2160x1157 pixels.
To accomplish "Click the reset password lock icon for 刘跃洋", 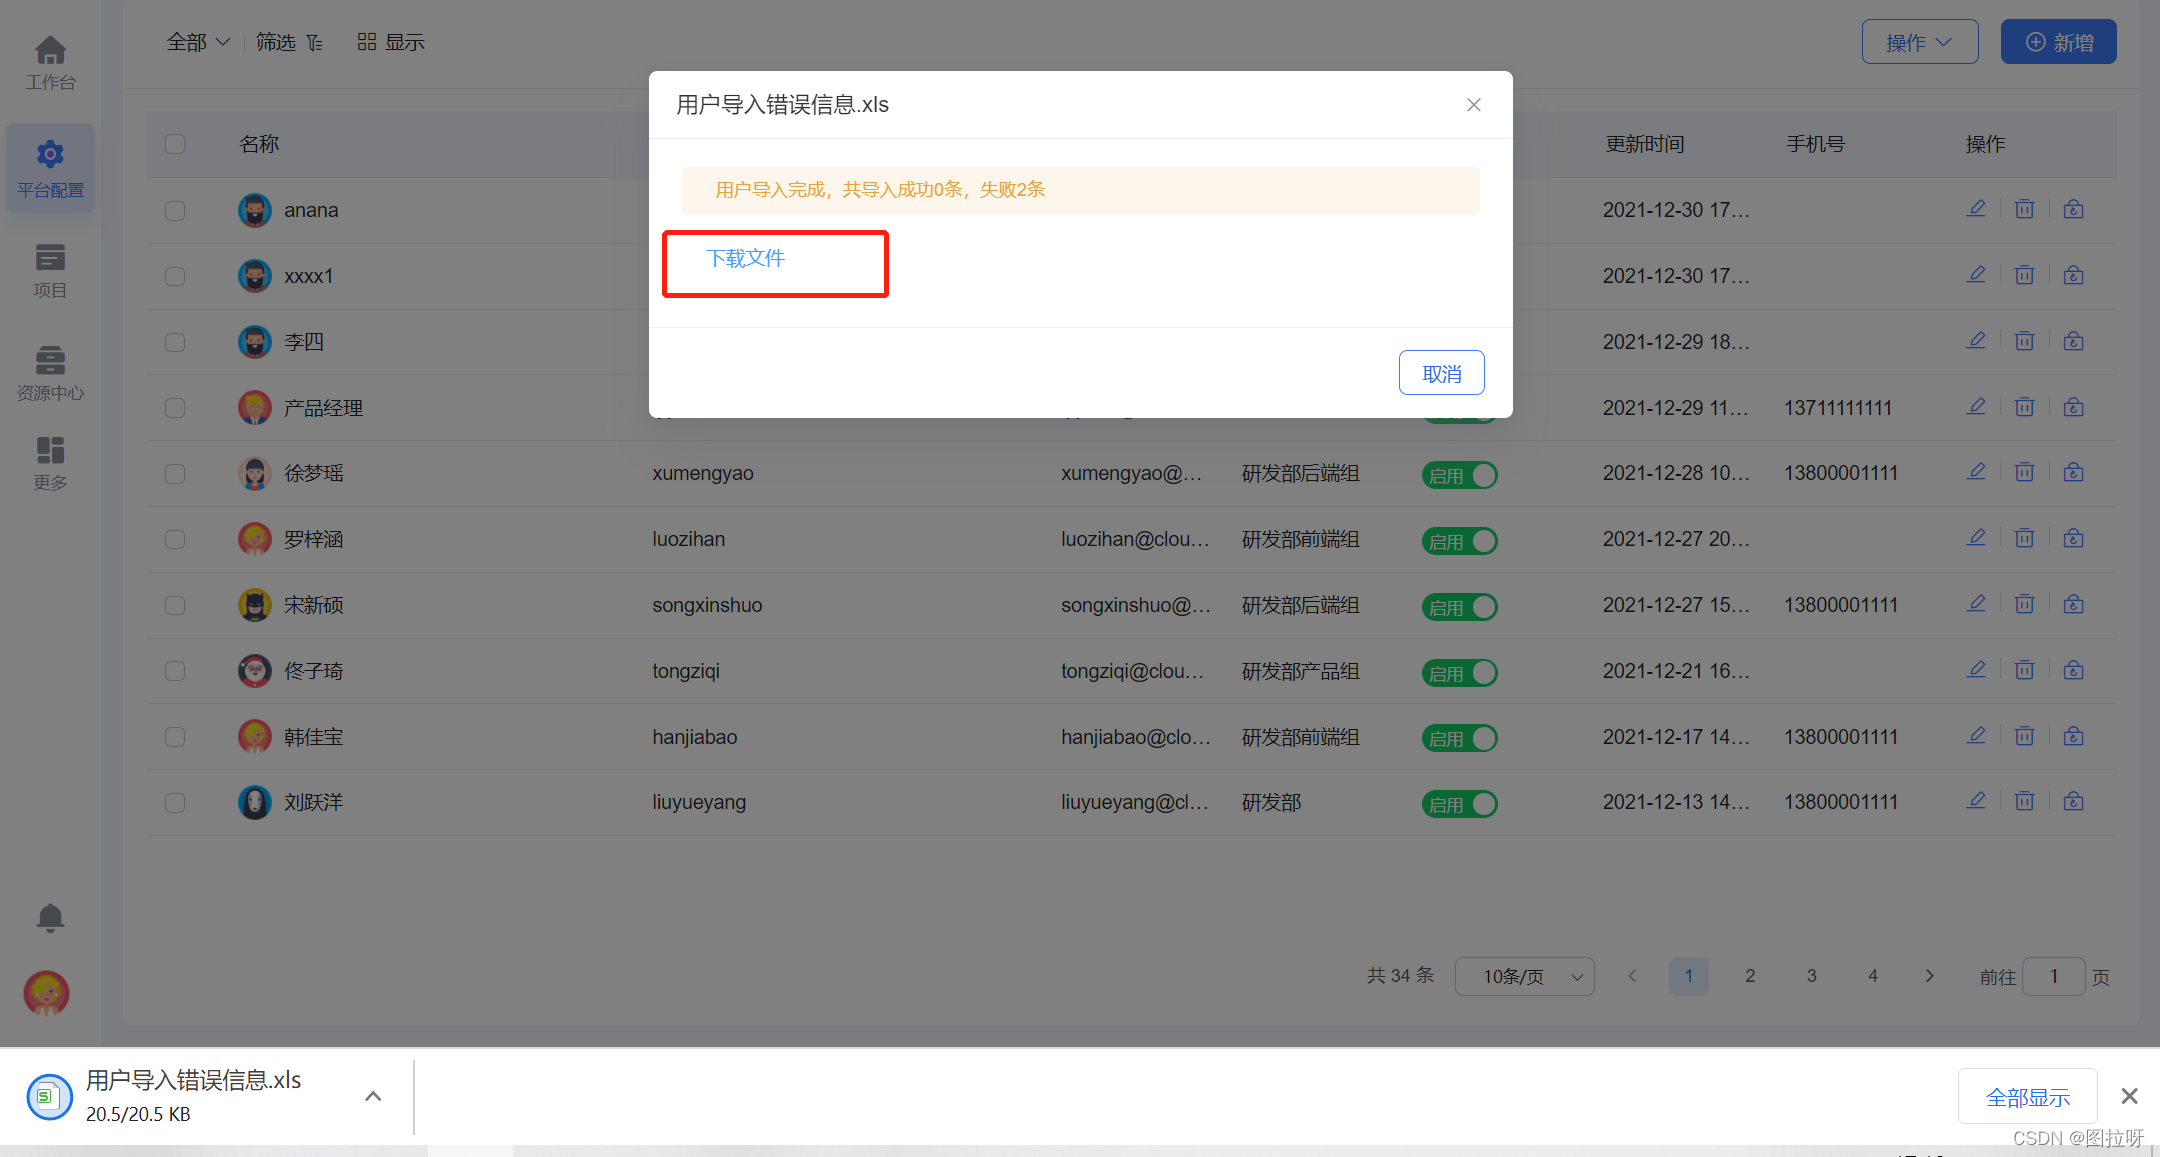I will click(2073, 801).
